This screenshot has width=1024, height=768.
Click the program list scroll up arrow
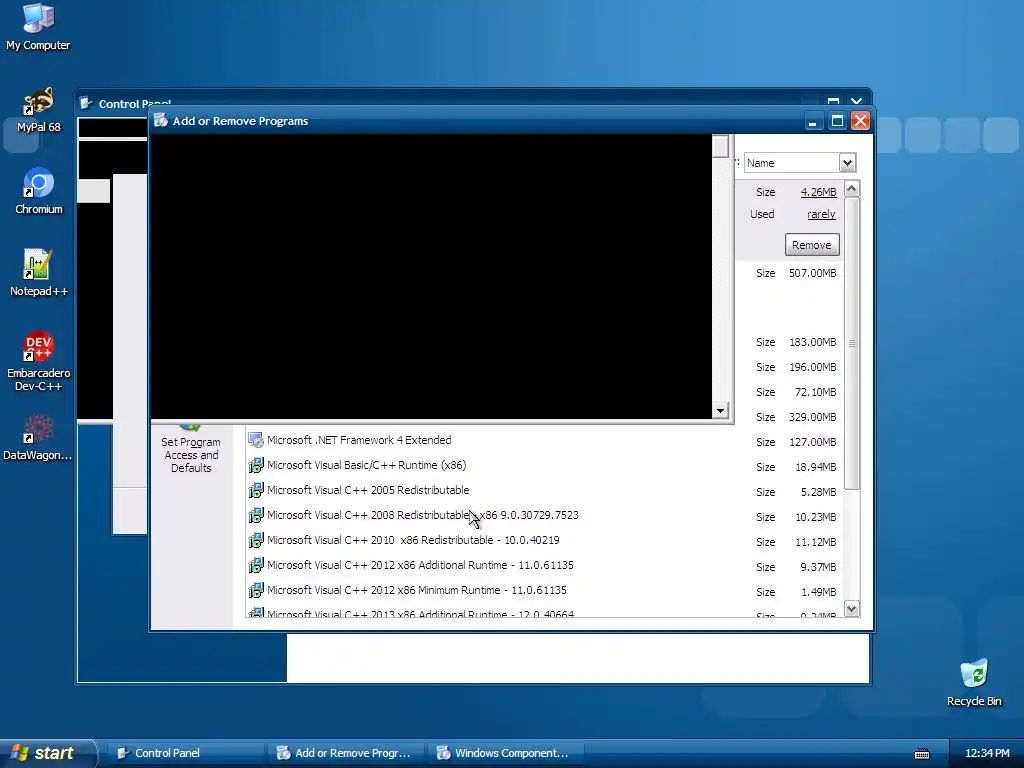(x=852, y=189)
